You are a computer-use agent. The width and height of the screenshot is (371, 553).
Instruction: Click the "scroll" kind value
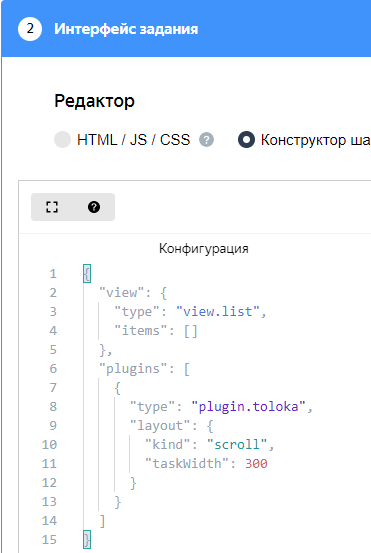tap(237, 444)
